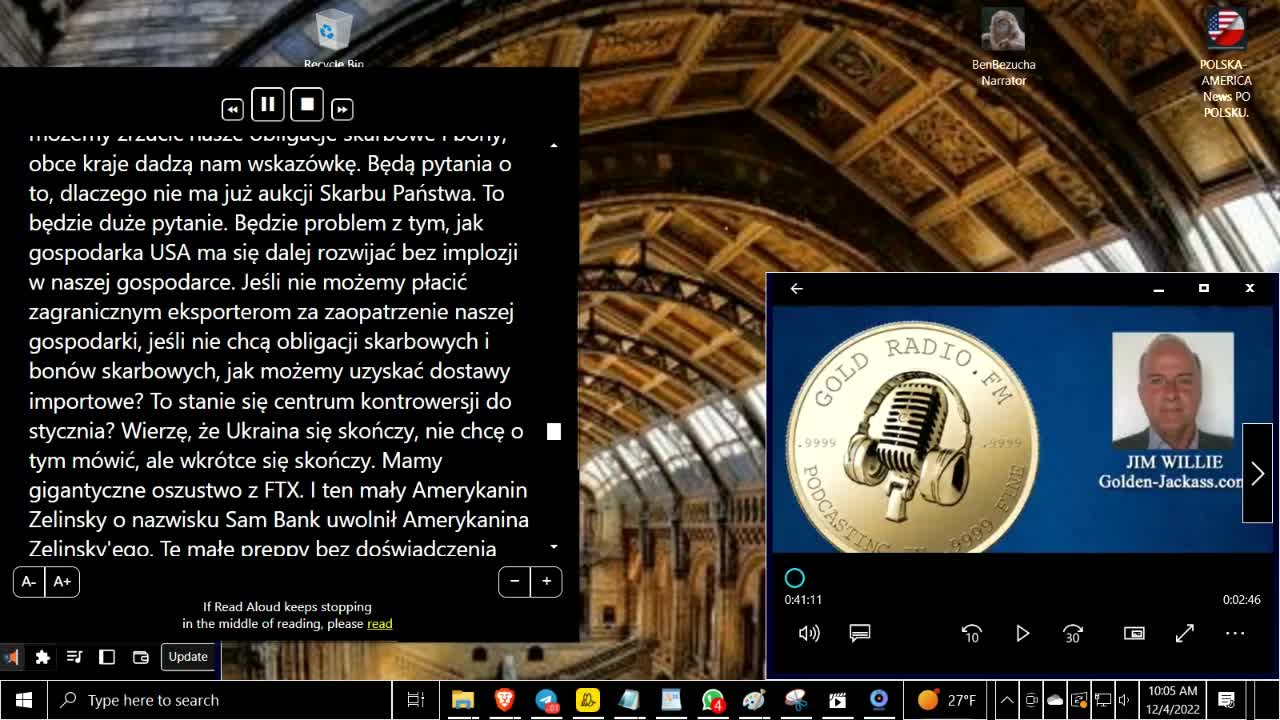Open system volume tray icon
Viewport: 1280px width, 720px height.
[1125, 700]
